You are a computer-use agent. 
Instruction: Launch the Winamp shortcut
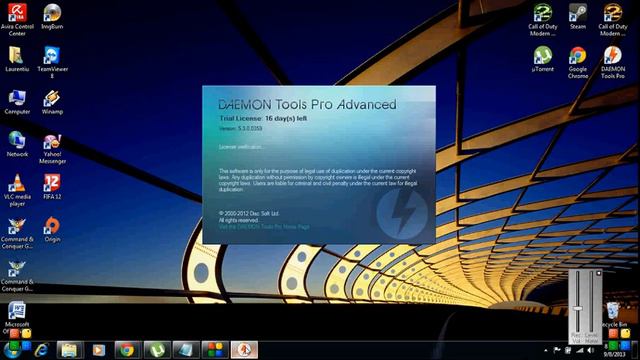[52, 102]
